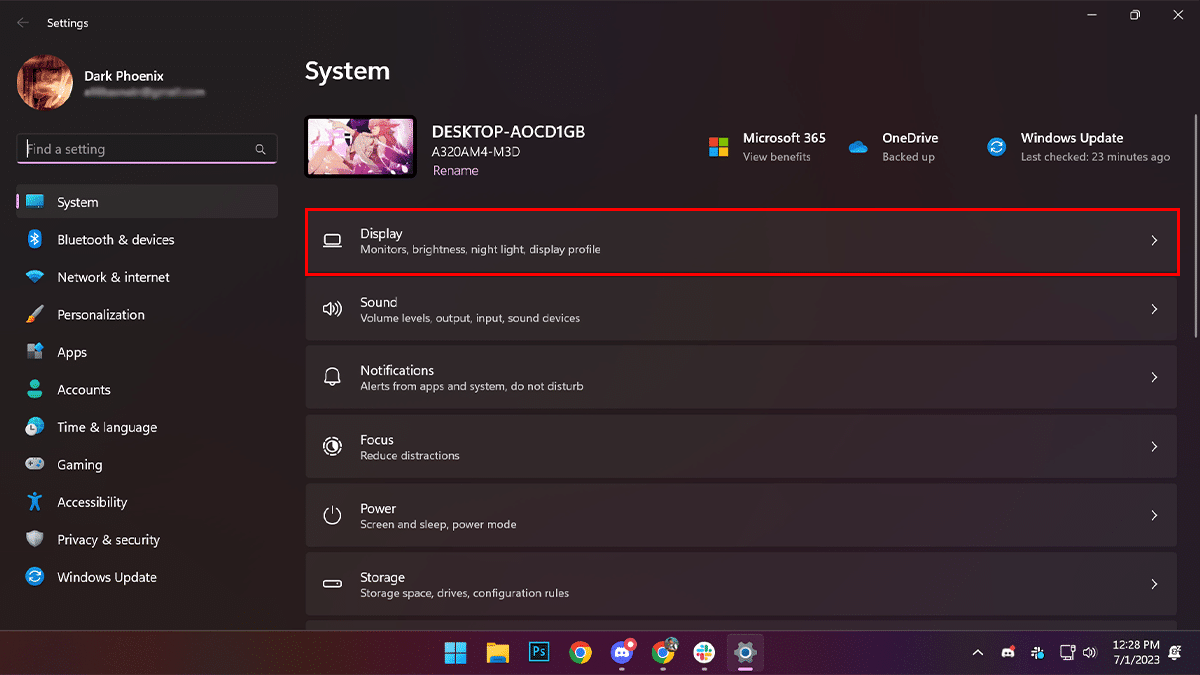
Task: Open the Sound settings row chevron
Action: click(1154, 309)
